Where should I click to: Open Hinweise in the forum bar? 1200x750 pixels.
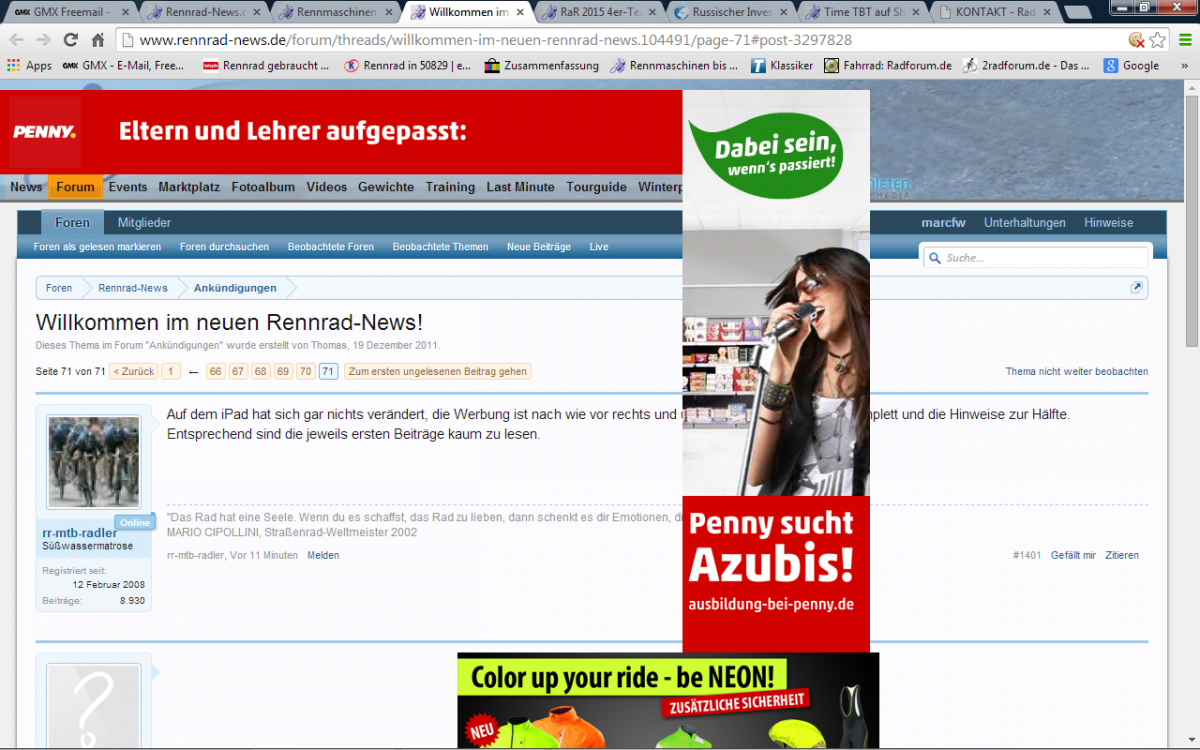(x=1109, y=223)
